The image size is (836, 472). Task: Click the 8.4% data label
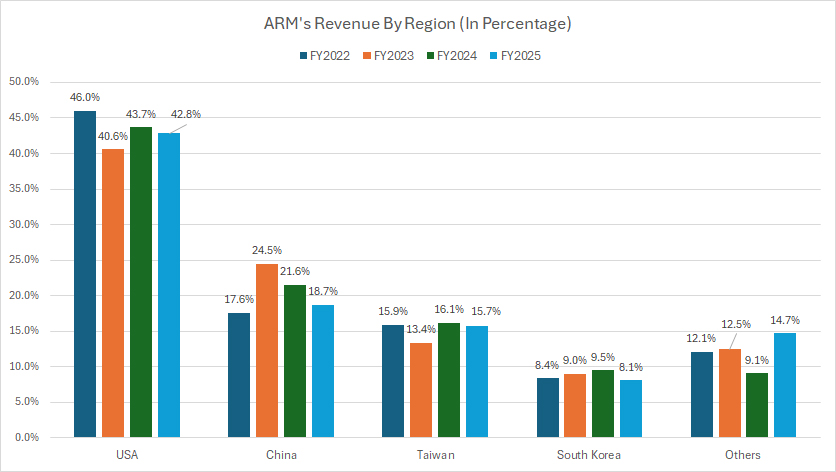[547, 365]
